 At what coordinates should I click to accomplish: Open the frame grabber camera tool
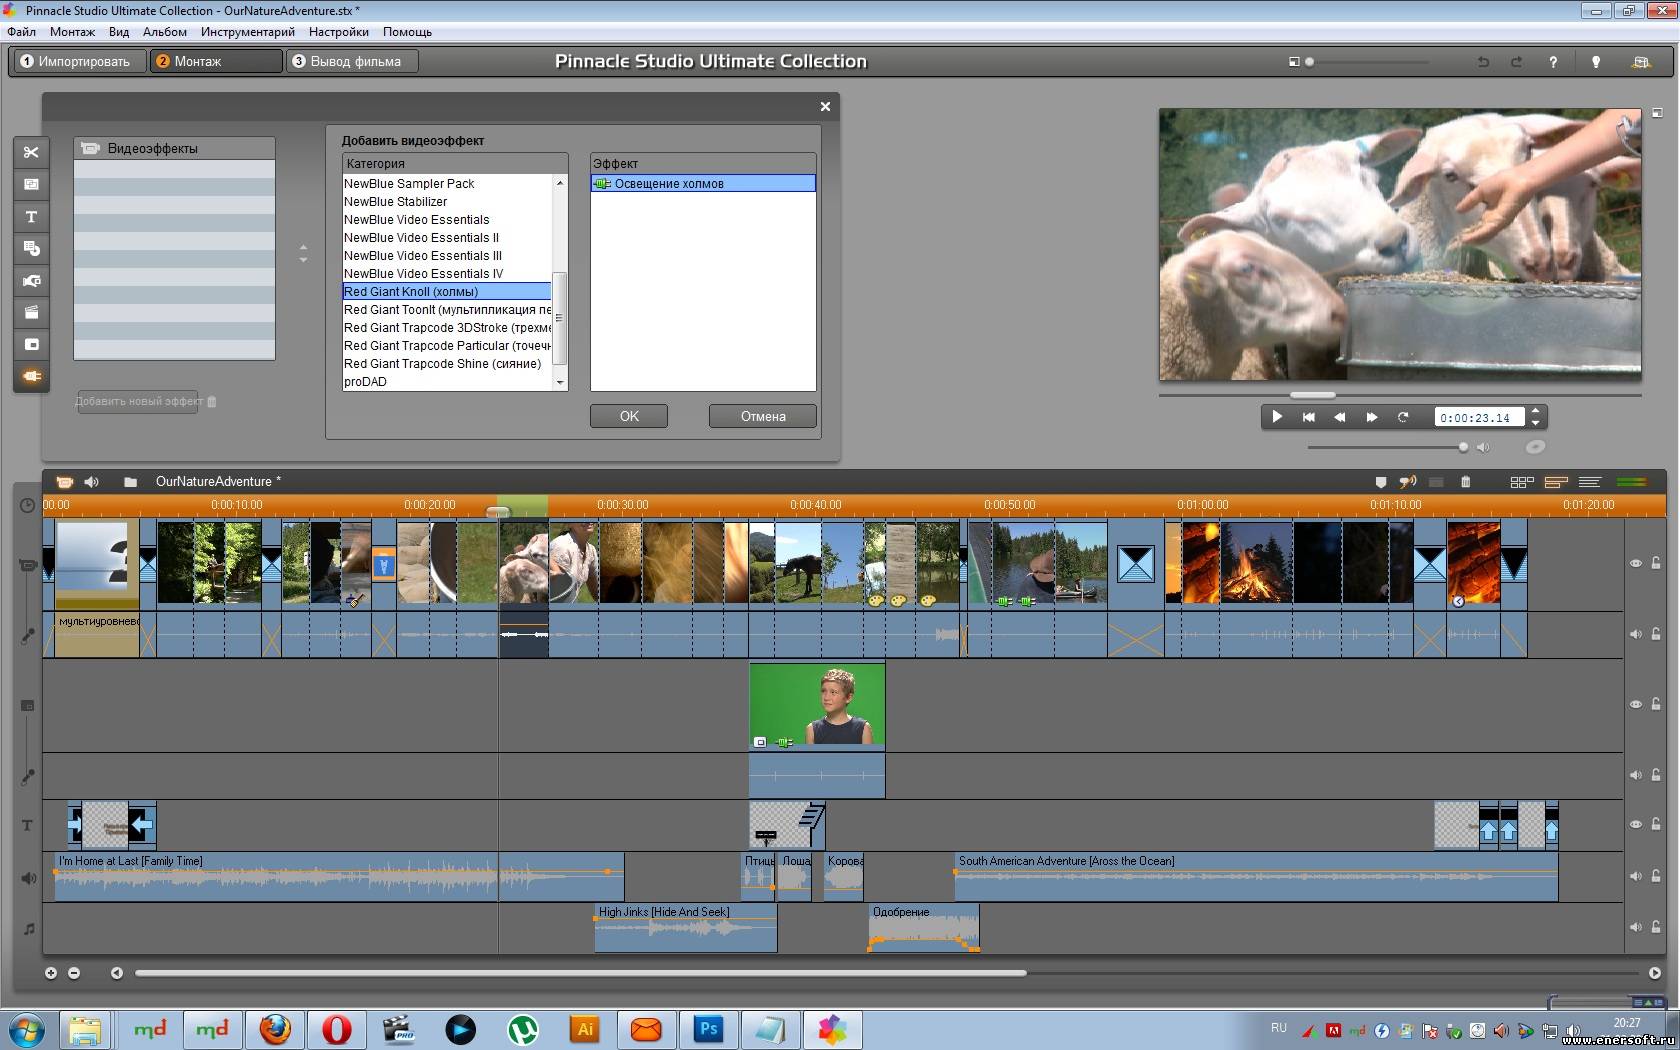coord(31,280)
